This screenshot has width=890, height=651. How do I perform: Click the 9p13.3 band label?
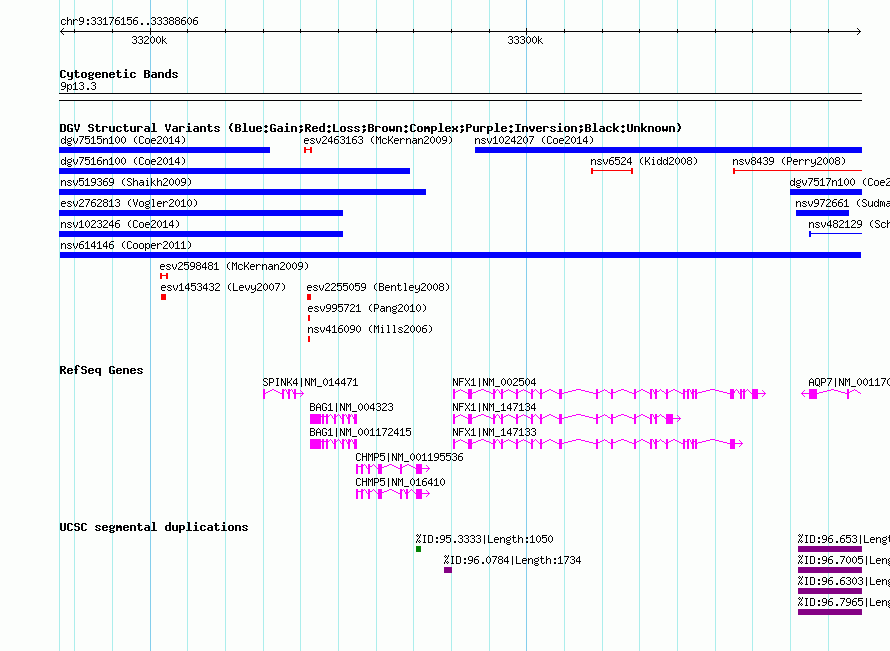pyautogui.click(x=78, y=86)
